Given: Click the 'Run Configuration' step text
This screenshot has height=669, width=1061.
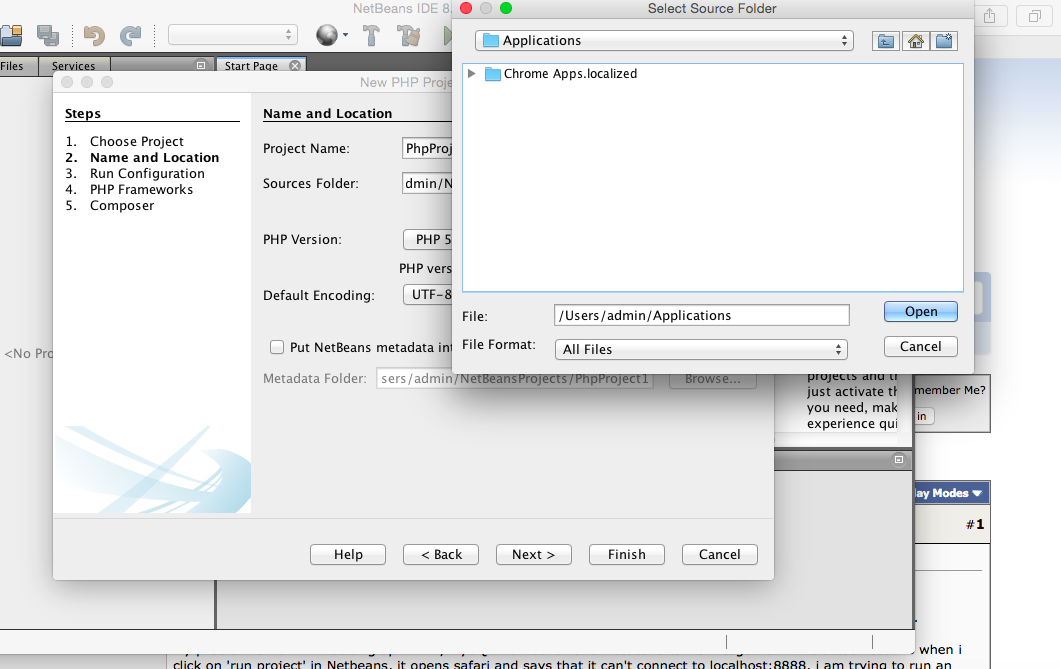Looking at the screenshot, I should pos(147,173).
